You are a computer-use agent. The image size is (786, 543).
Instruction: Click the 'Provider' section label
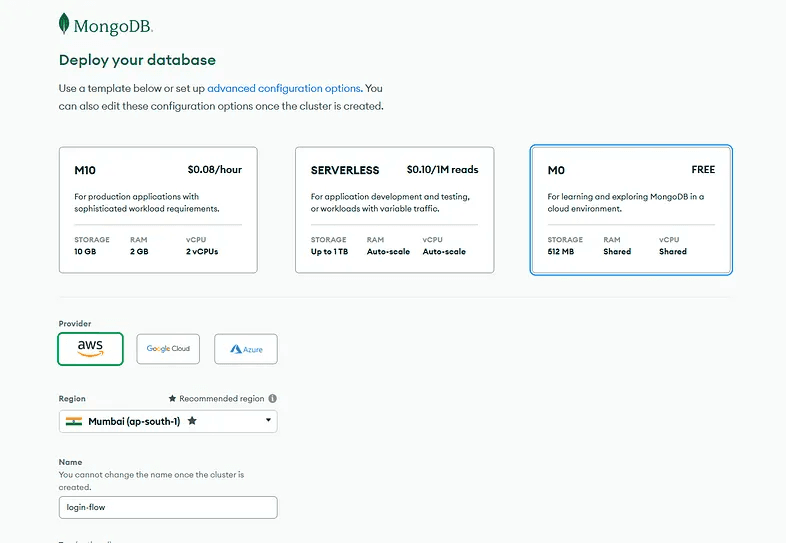(x=75, y=323)
